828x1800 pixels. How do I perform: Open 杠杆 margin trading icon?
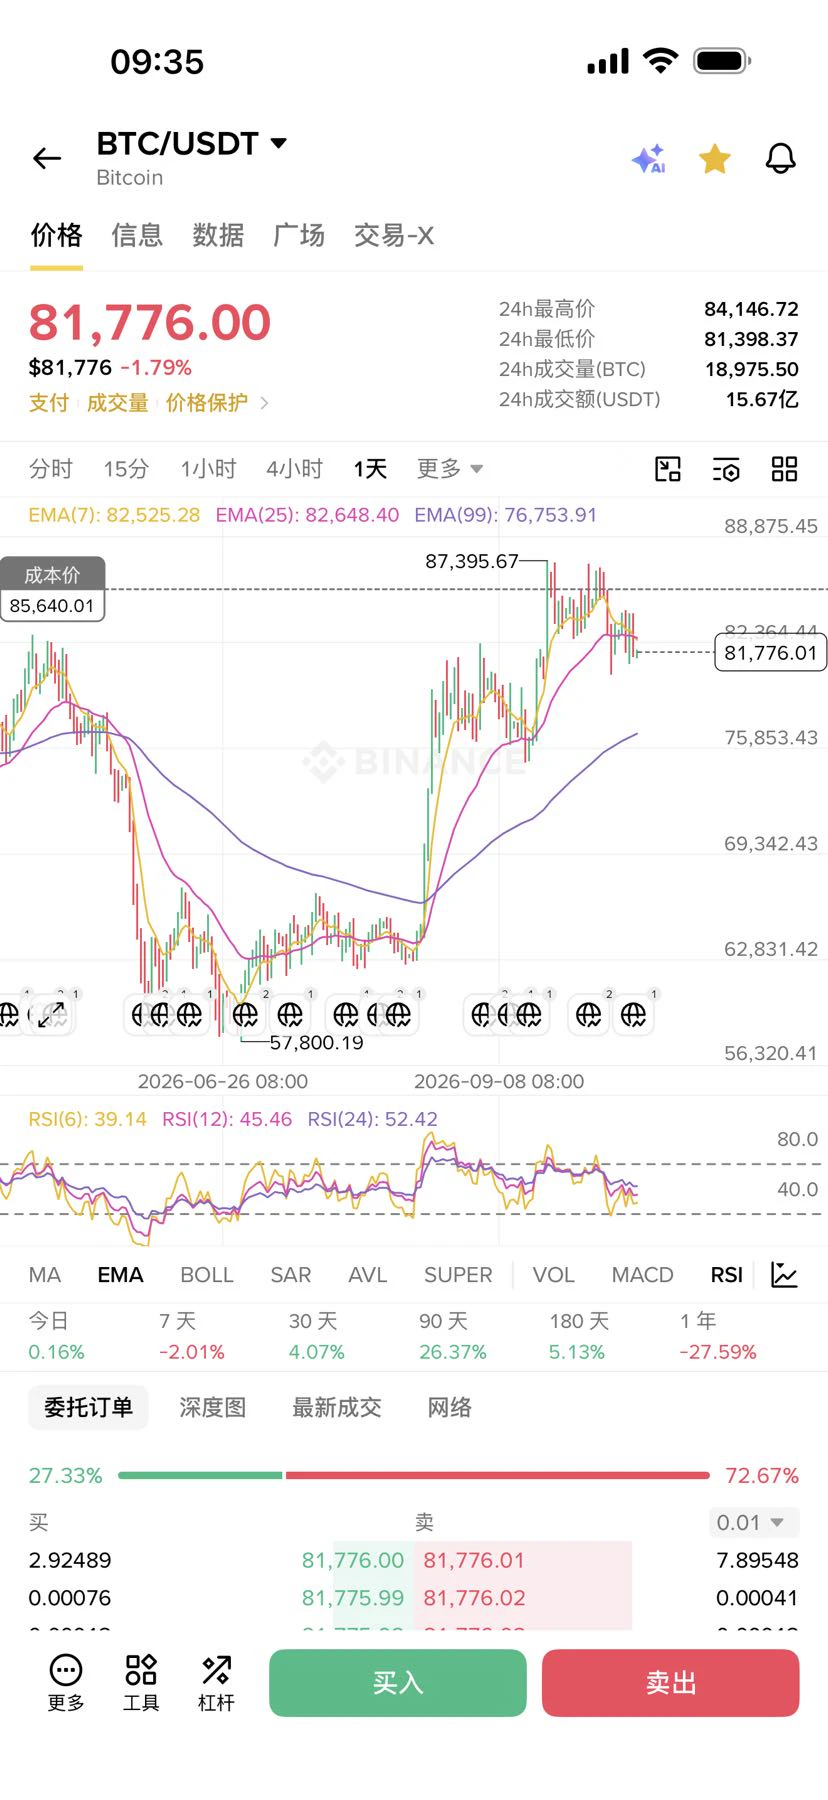click(x=216, y=1683)
